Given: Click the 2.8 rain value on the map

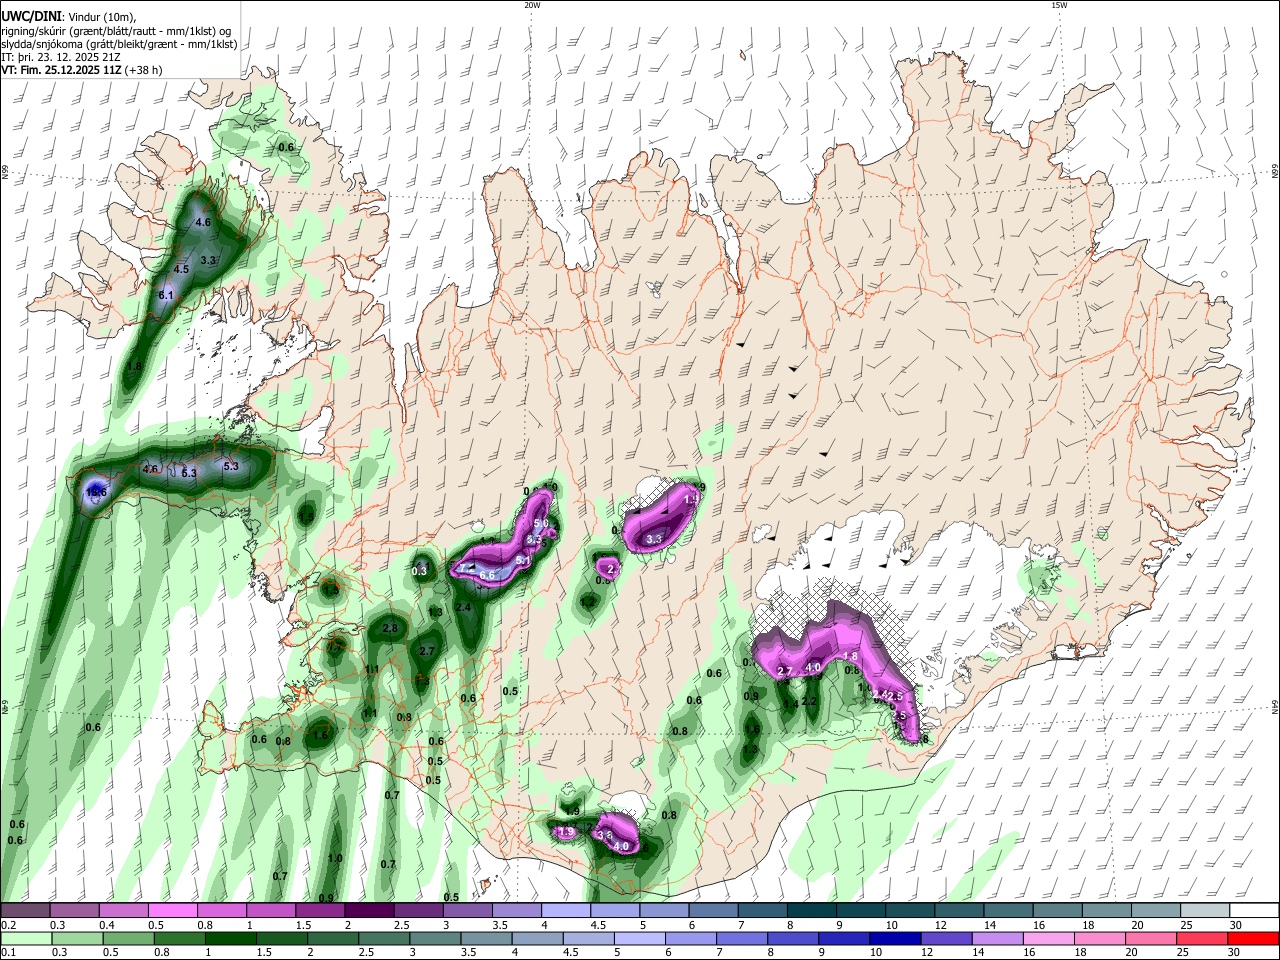Looking at the screenshot, I should pos(390,628).
